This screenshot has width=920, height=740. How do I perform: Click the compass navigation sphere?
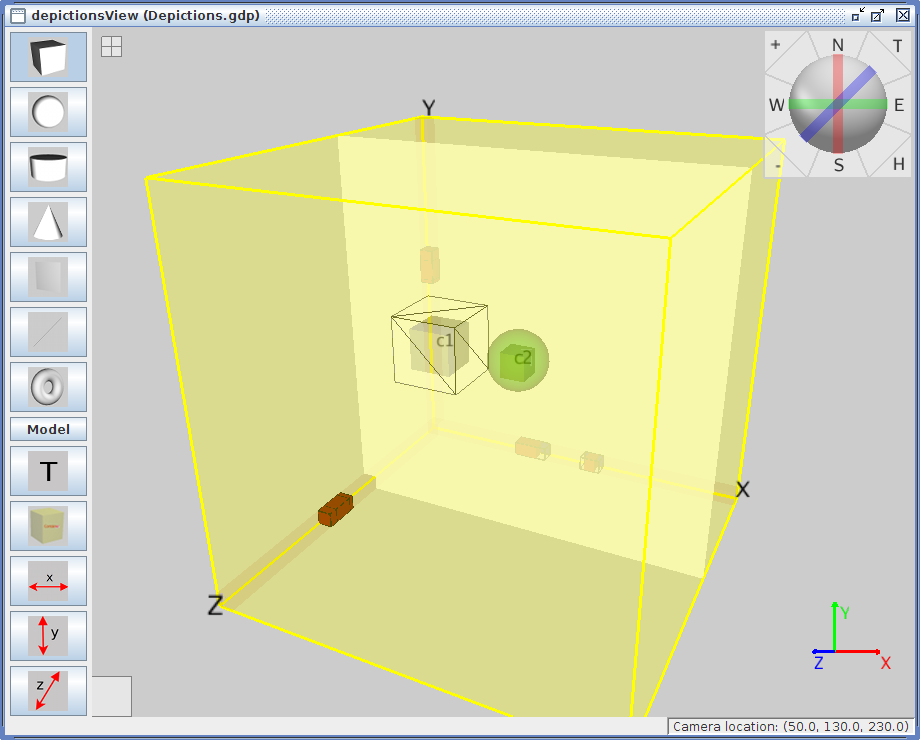pos(838,104)
